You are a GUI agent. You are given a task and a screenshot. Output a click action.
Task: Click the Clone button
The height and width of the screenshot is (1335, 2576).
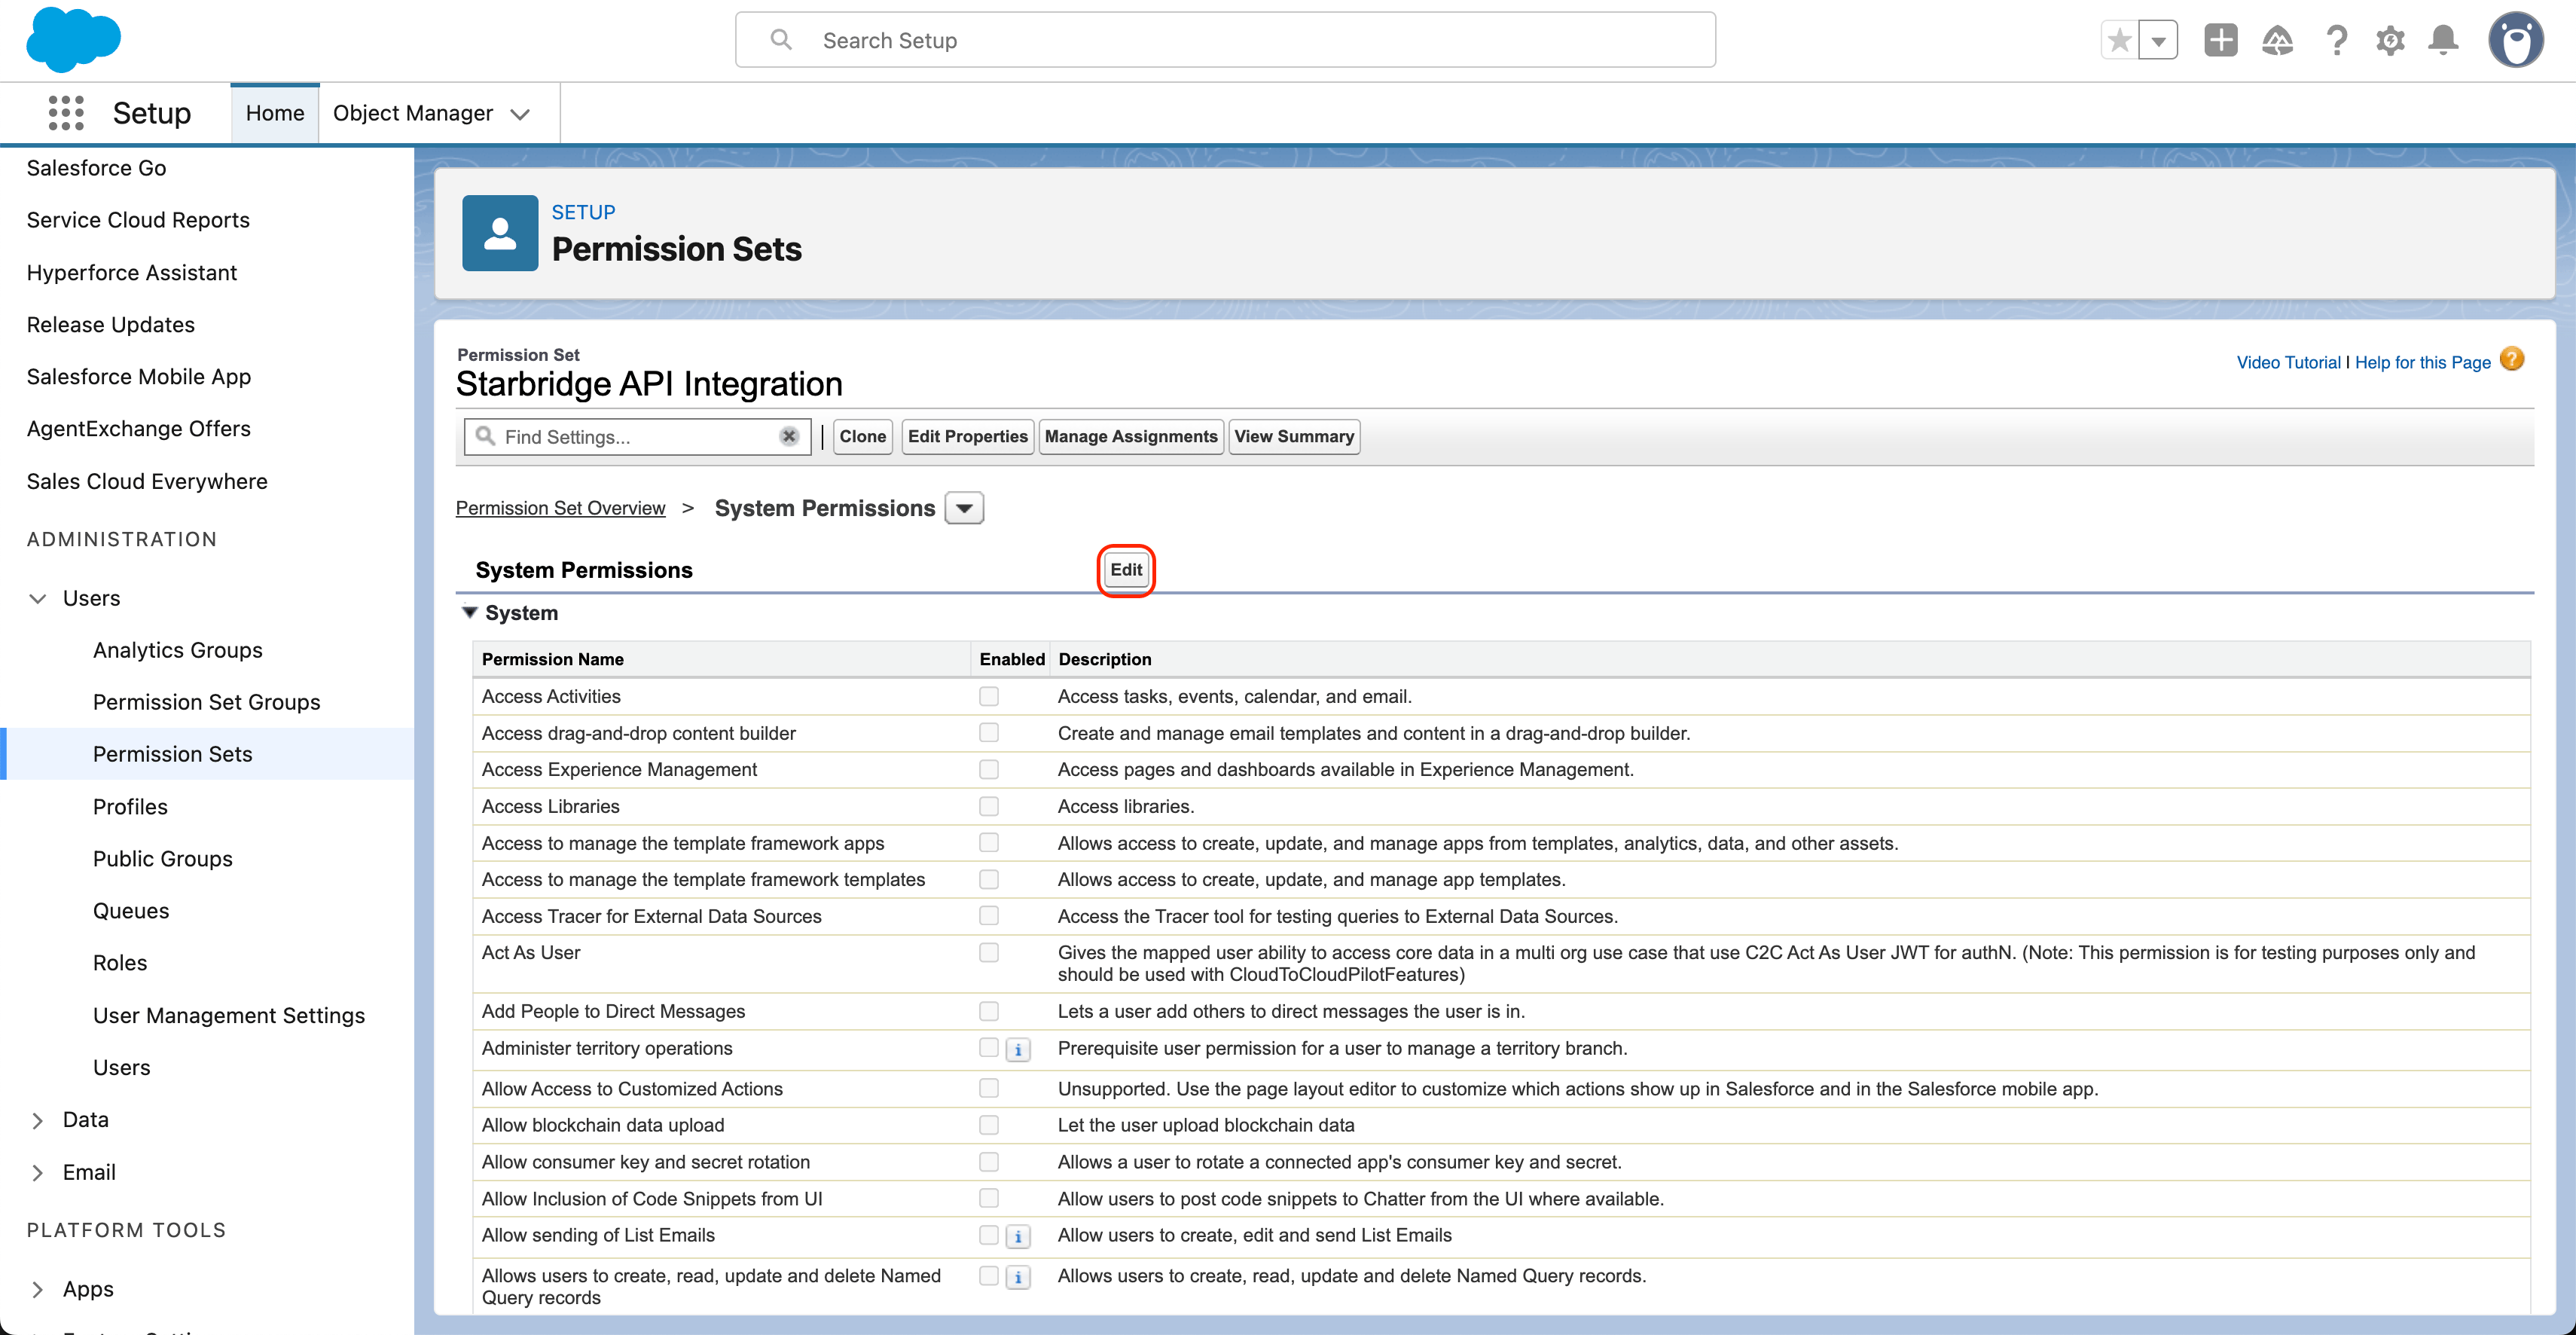(x=862, y=436)
